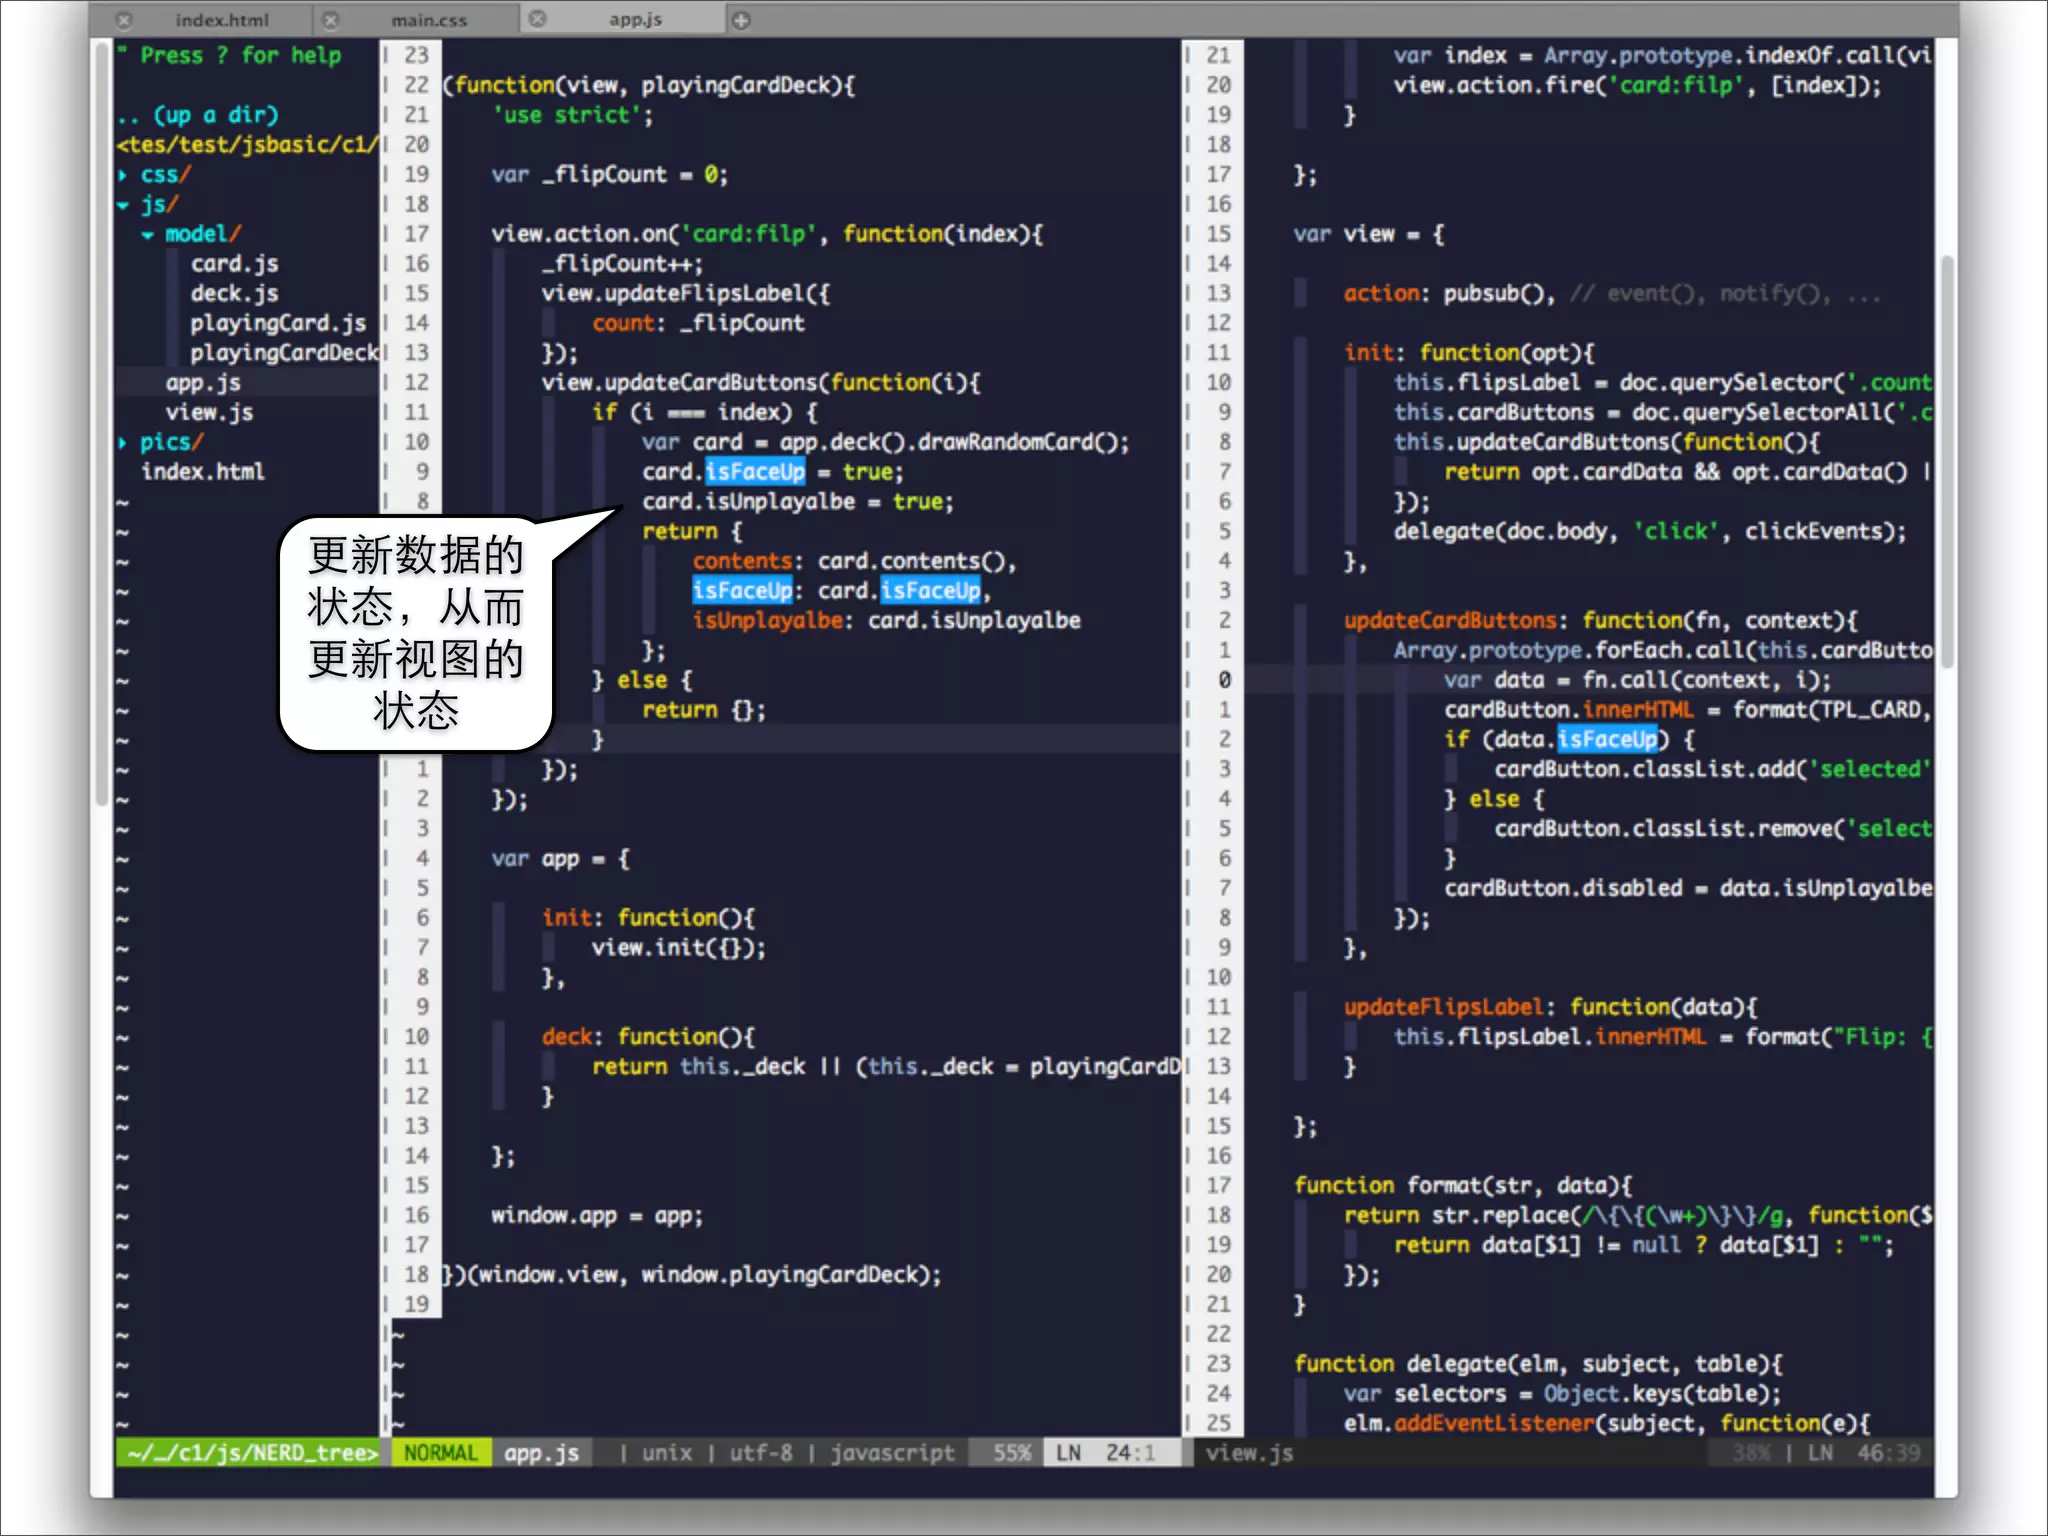Image resolution: width=2048 pixels, height=1536 pixels.
Task: Open view.js in the file tree
Action: [209, 413]
